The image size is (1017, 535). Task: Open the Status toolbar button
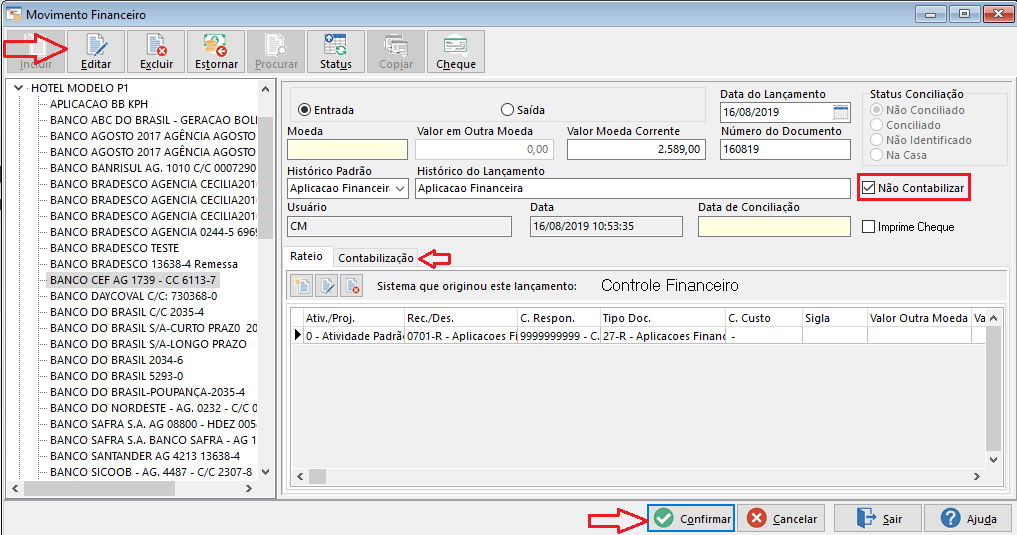point(335,51)
